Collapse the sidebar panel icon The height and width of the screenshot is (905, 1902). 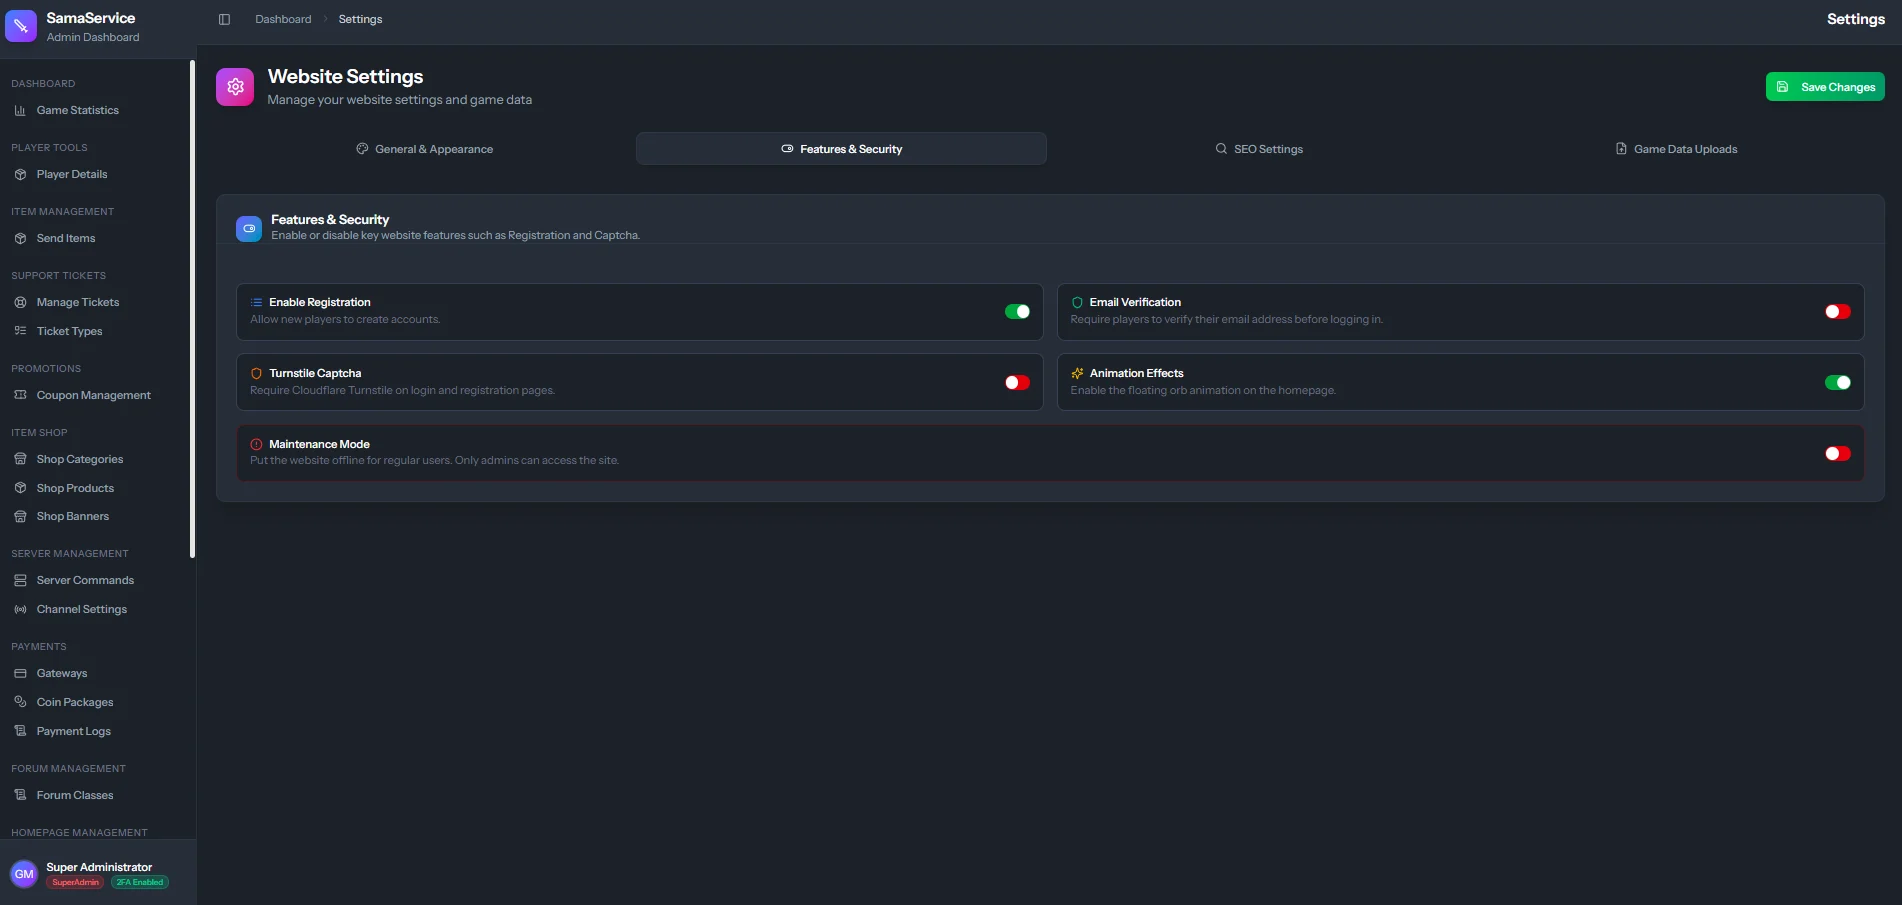224,19
